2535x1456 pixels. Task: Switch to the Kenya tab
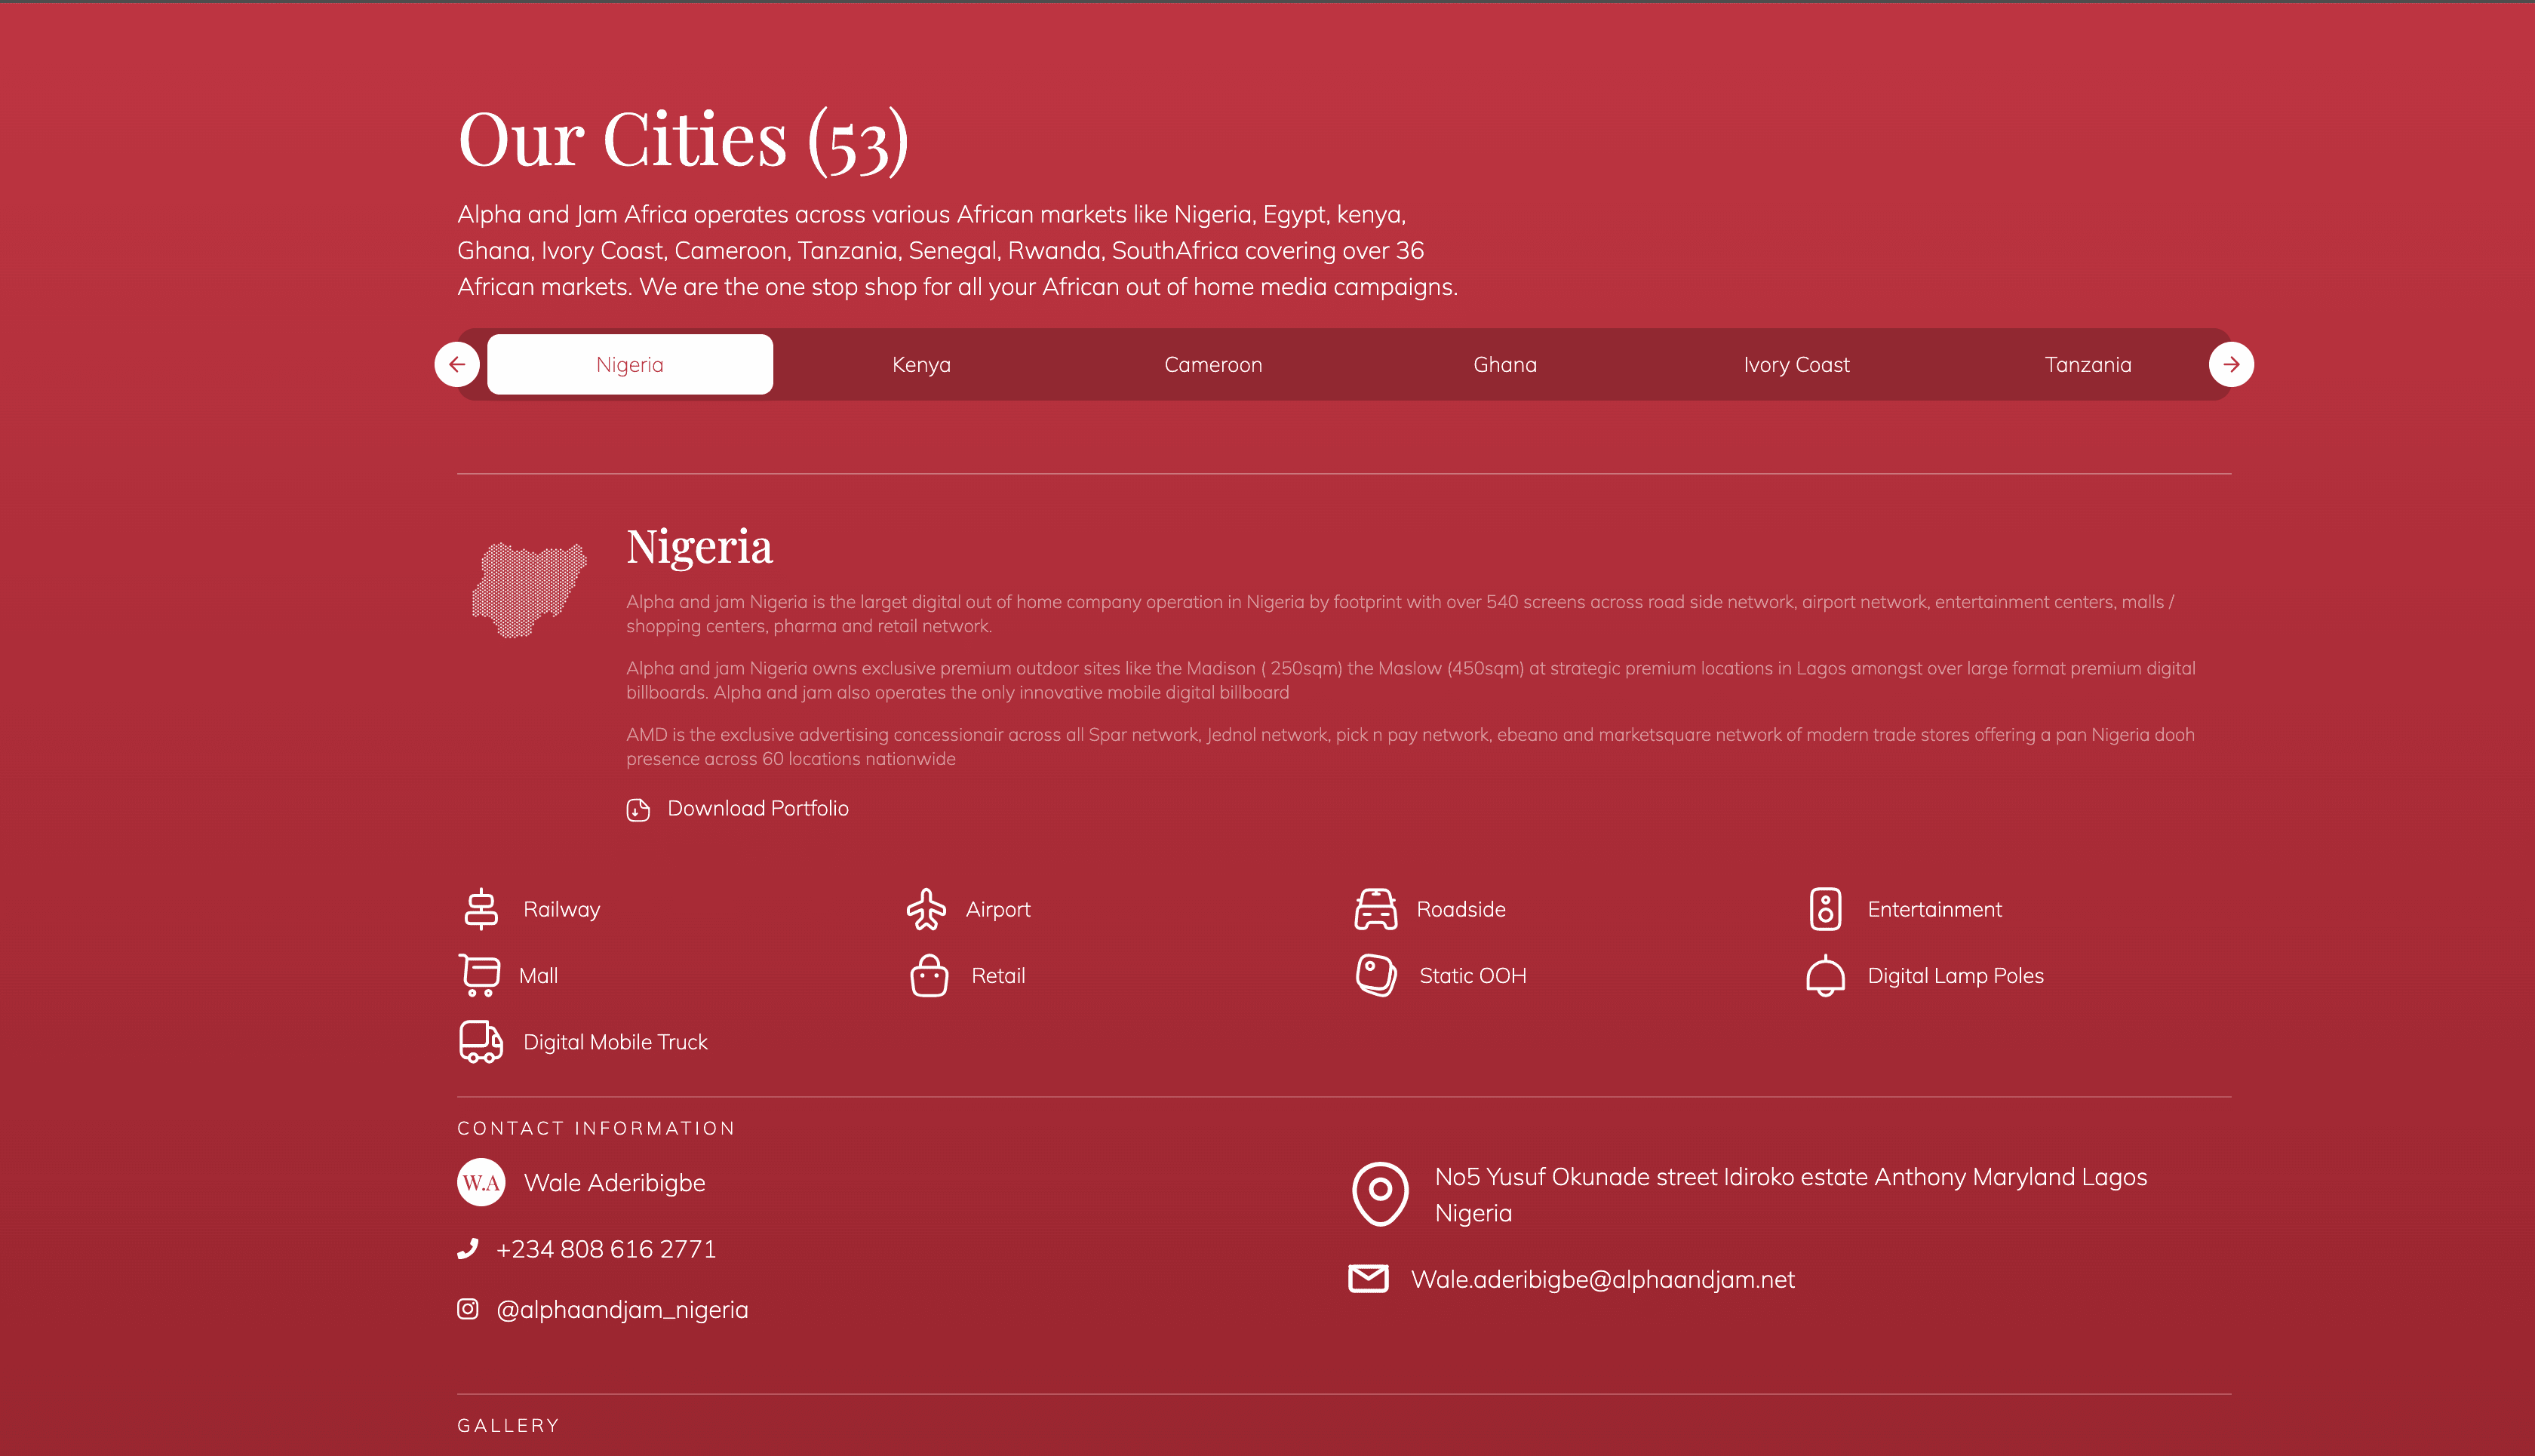point(921,365)
